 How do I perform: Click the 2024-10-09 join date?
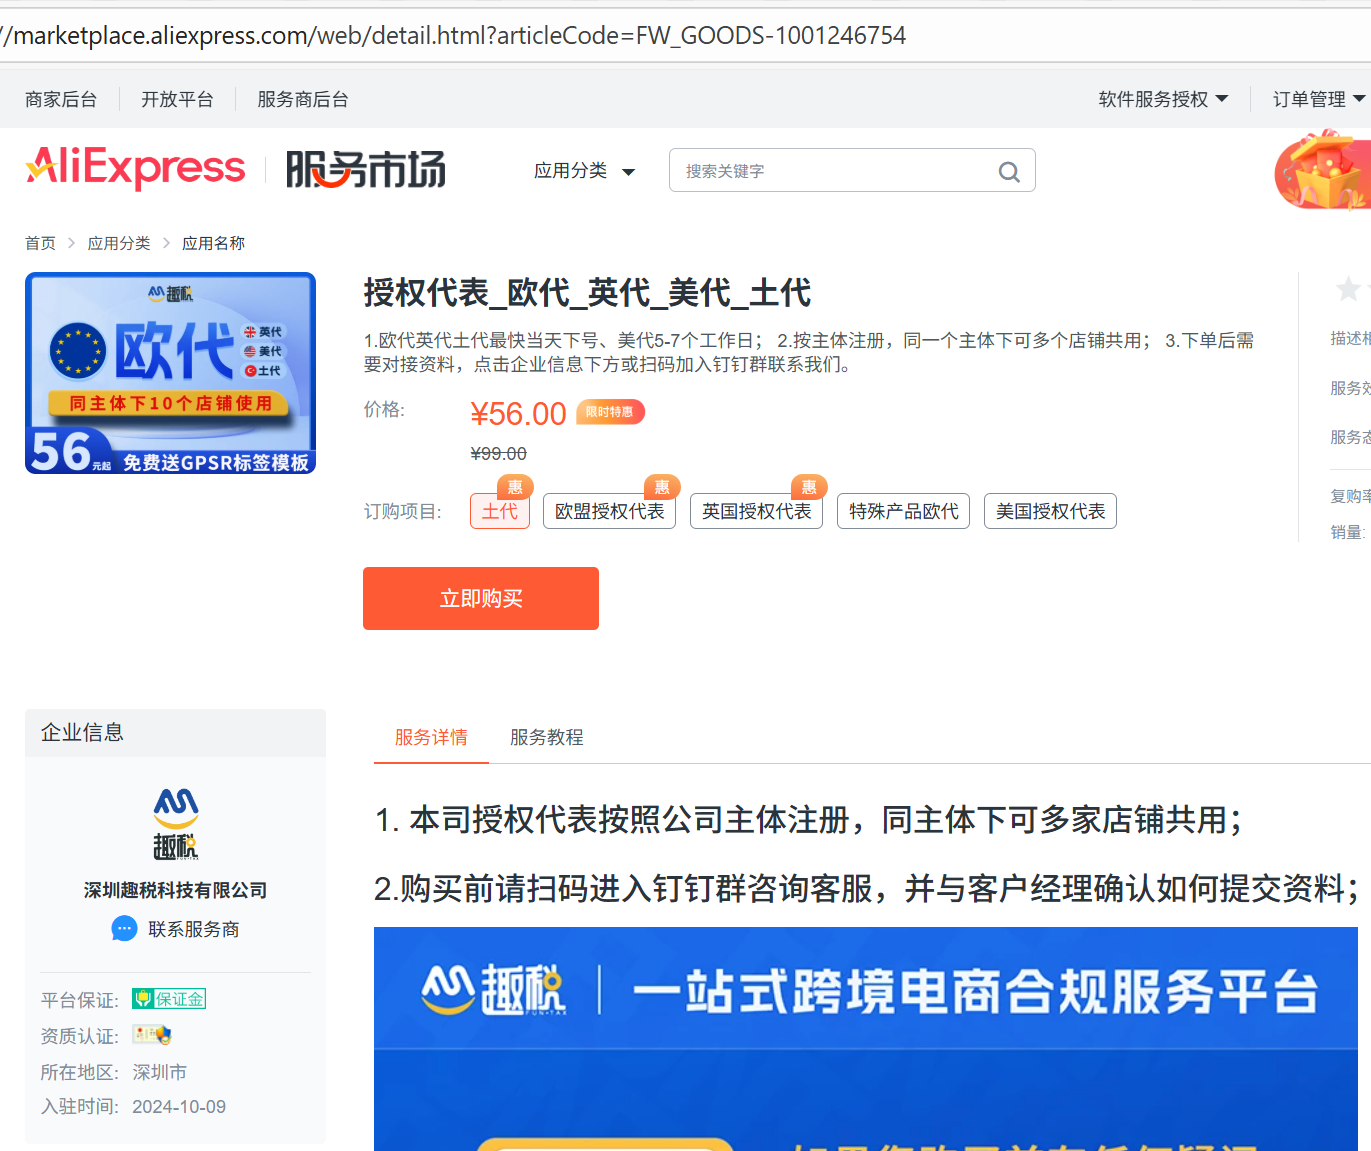click(x=179, y=1107)
